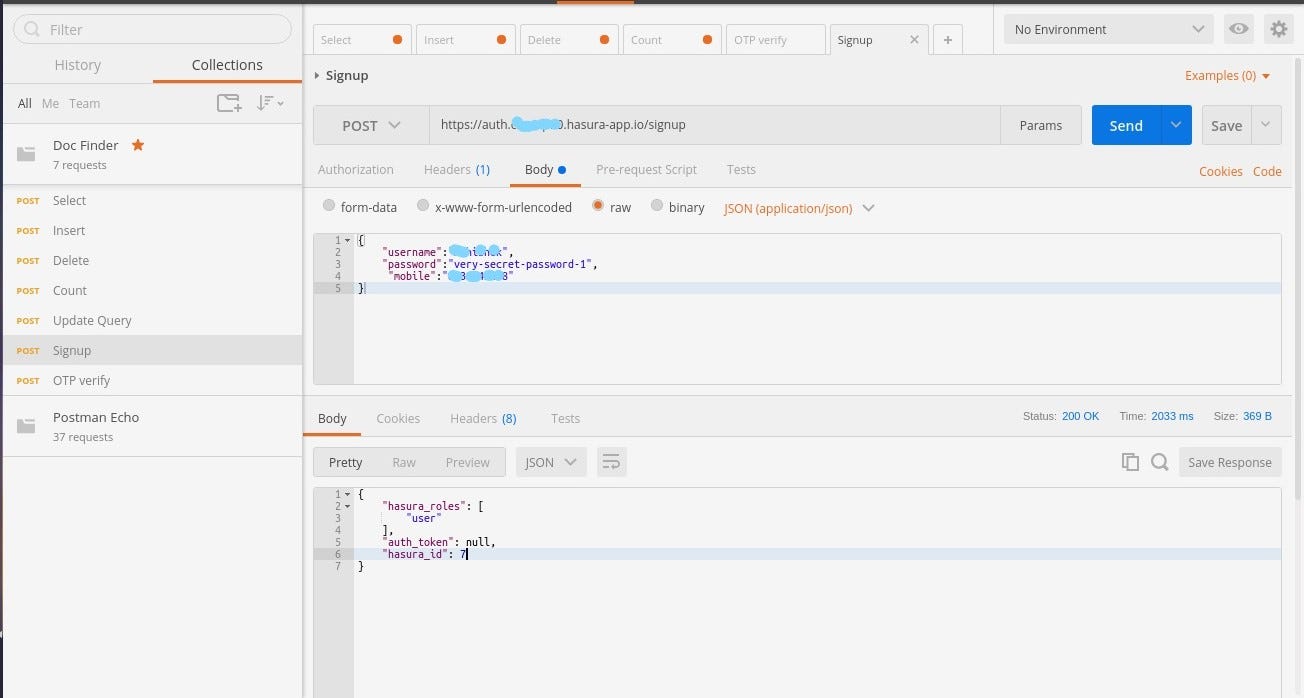The height and width of the screenshot is (698, 1304).
Task: Open the response Tests tab
Action: 565,418
